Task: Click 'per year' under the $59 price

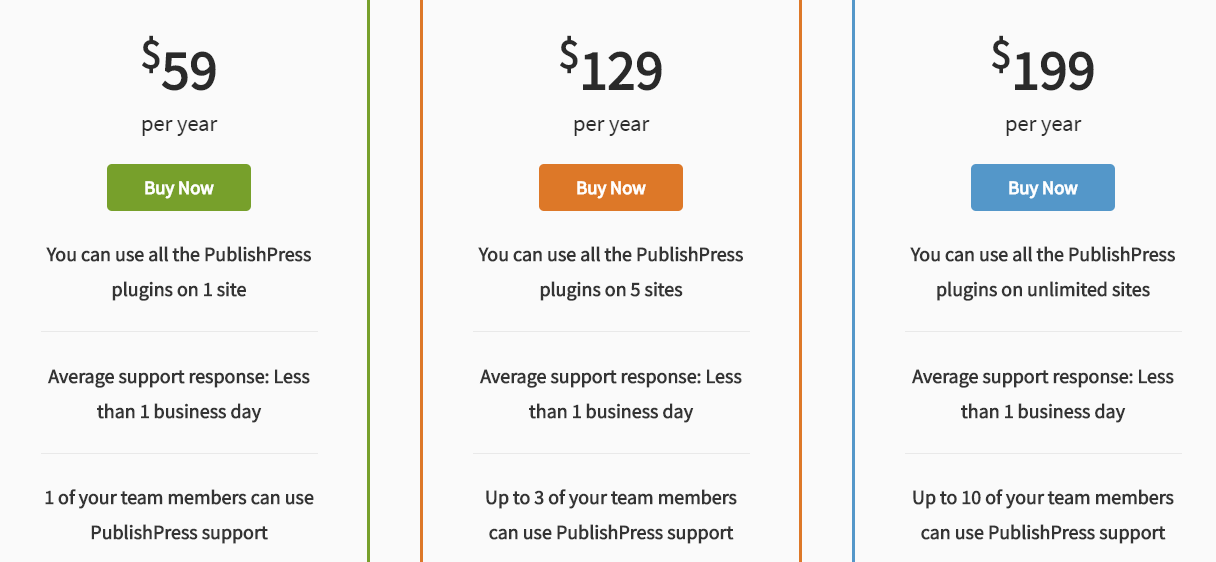Action: 179,125
